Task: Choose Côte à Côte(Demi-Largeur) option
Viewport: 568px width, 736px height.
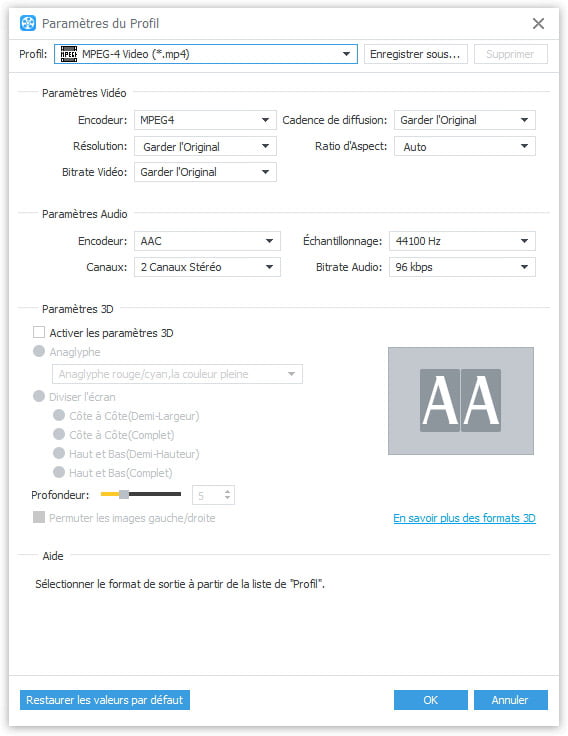Action: click(x=59, y=415)
